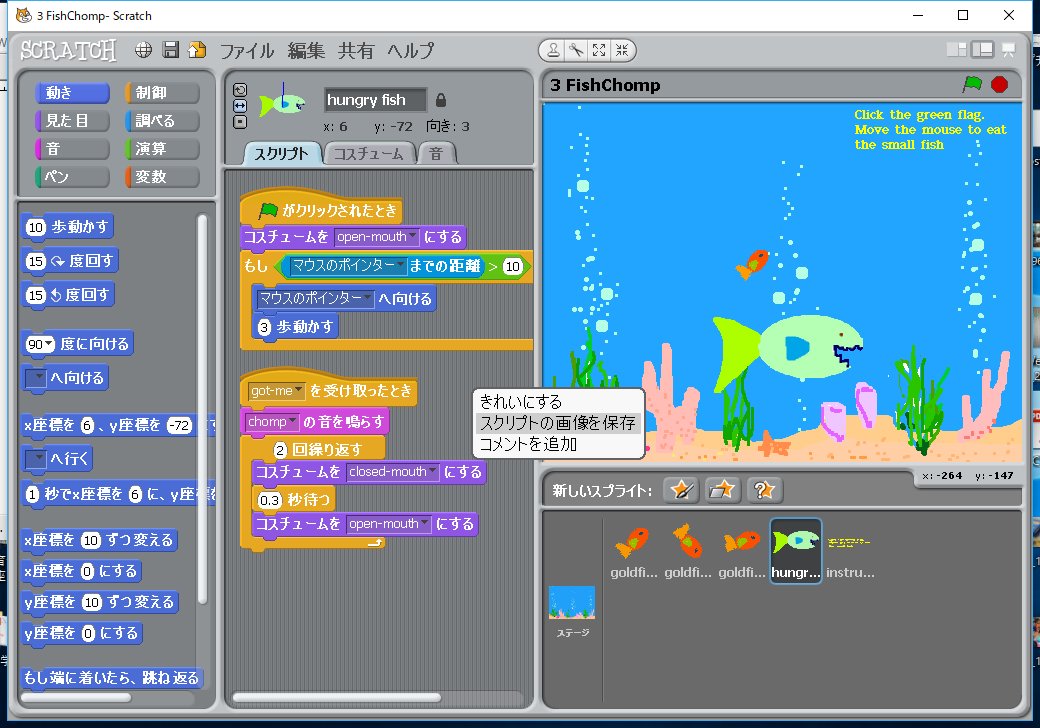Select the delete scissors tool
Viewport: 1040px width, 728px height.
576,50
